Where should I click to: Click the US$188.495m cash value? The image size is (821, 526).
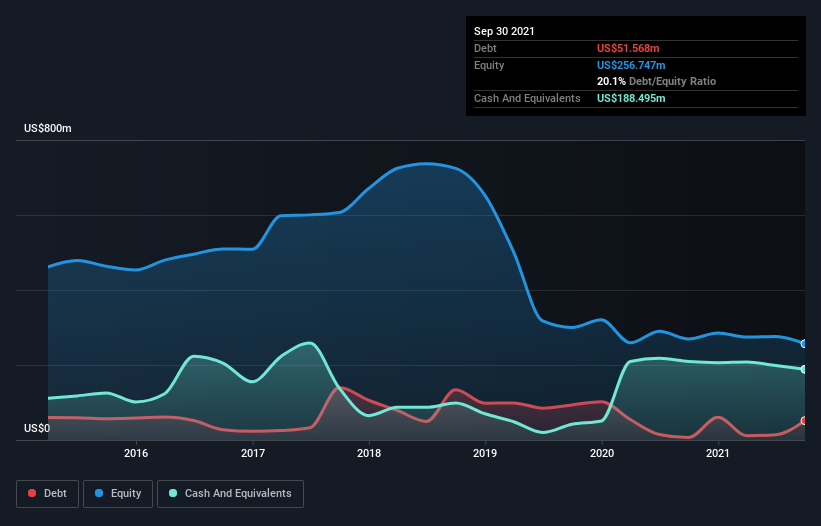click(x=631, y=98)
